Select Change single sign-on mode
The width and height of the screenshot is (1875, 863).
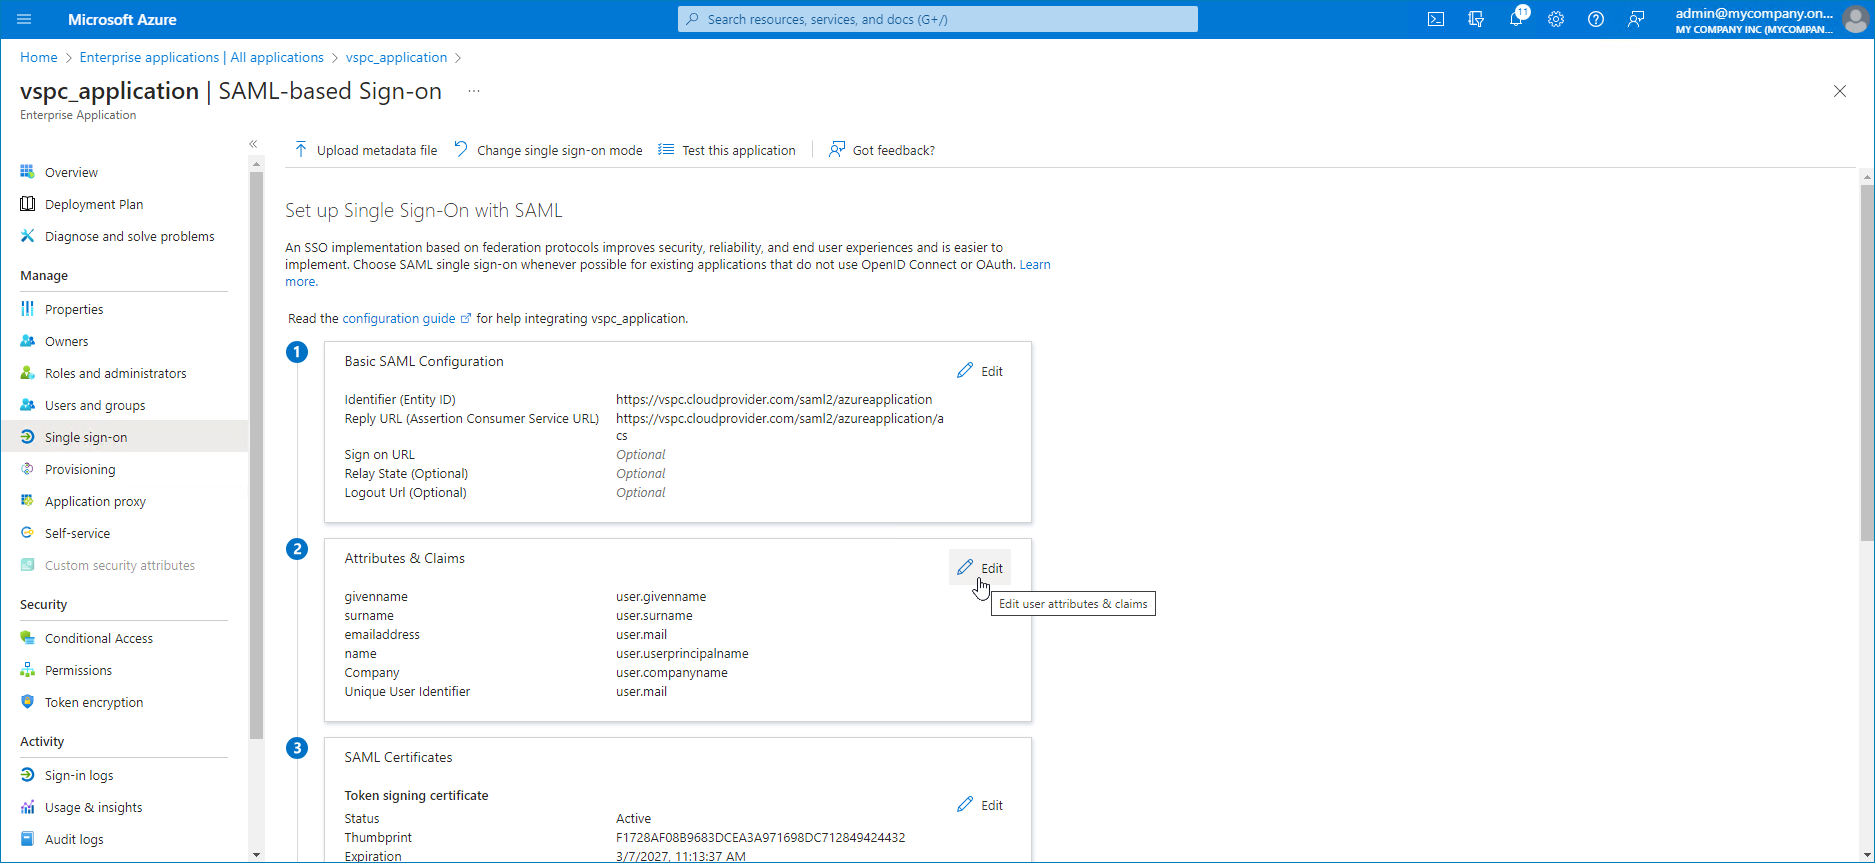coord(548,150)
